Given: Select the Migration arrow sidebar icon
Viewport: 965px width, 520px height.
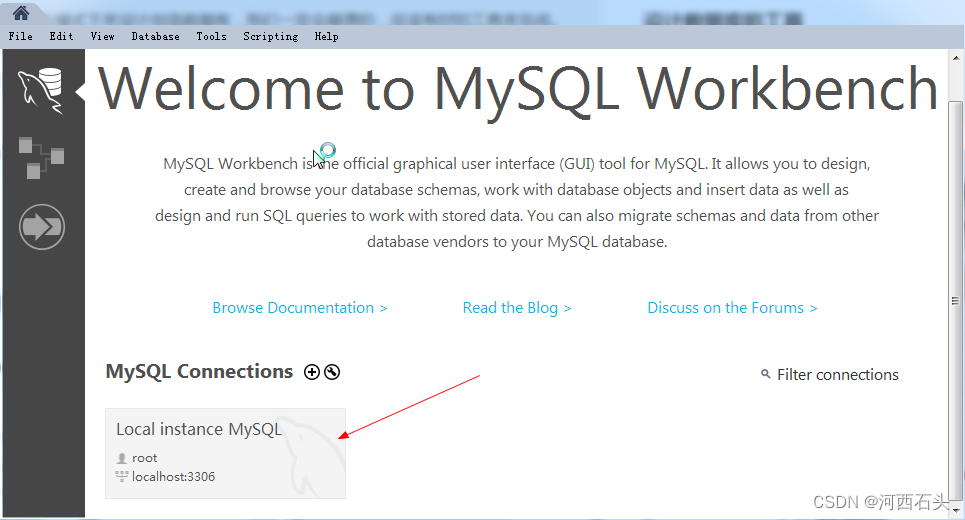Looking at the screenshot, I should (x=42, y=227).
